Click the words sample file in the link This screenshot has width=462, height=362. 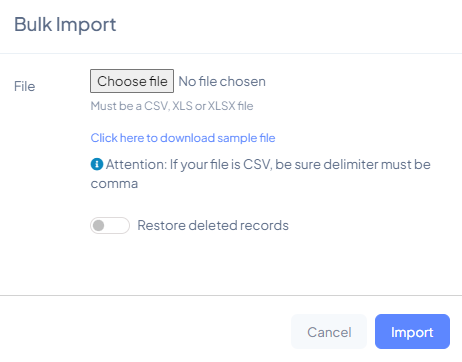(246, 138)
